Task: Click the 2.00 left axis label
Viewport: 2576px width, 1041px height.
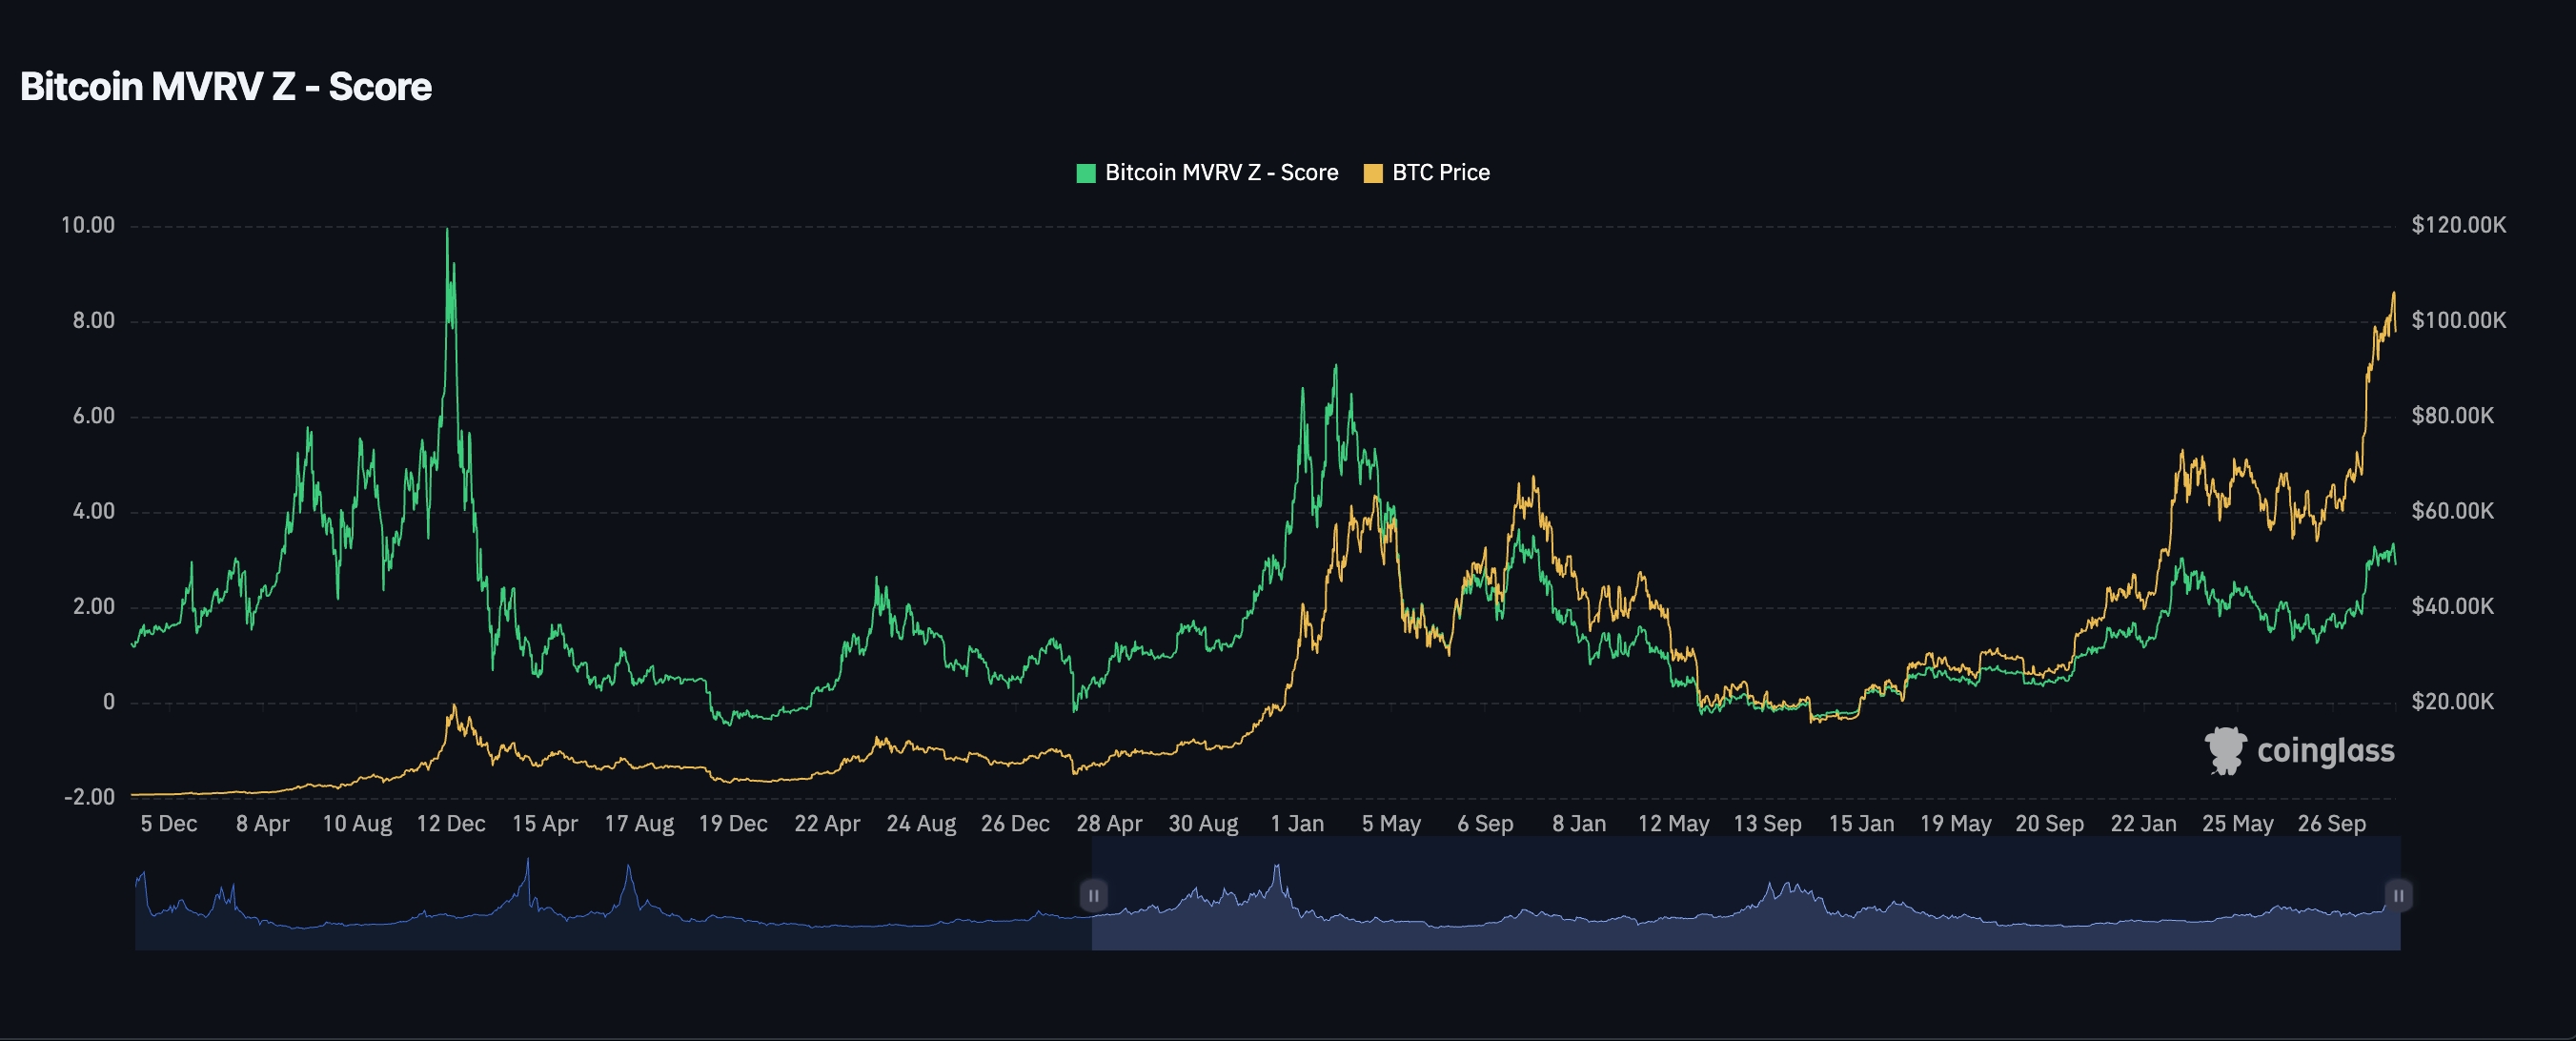Action: (94, 607)
